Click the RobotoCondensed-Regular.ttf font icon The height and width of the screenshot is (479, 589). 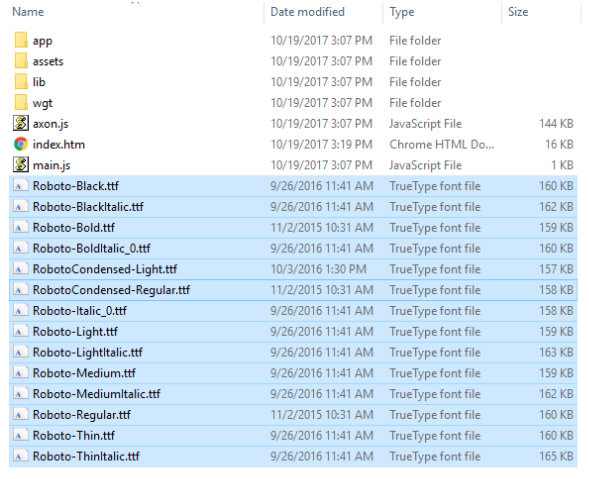pyautogui.click(x=21, y=290)
